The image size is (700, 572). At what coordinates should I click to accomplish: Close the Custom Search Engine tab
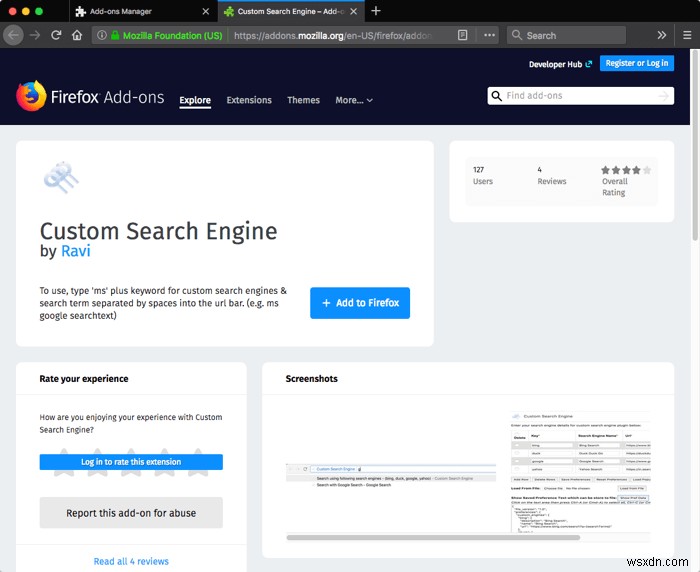[354, 12]
